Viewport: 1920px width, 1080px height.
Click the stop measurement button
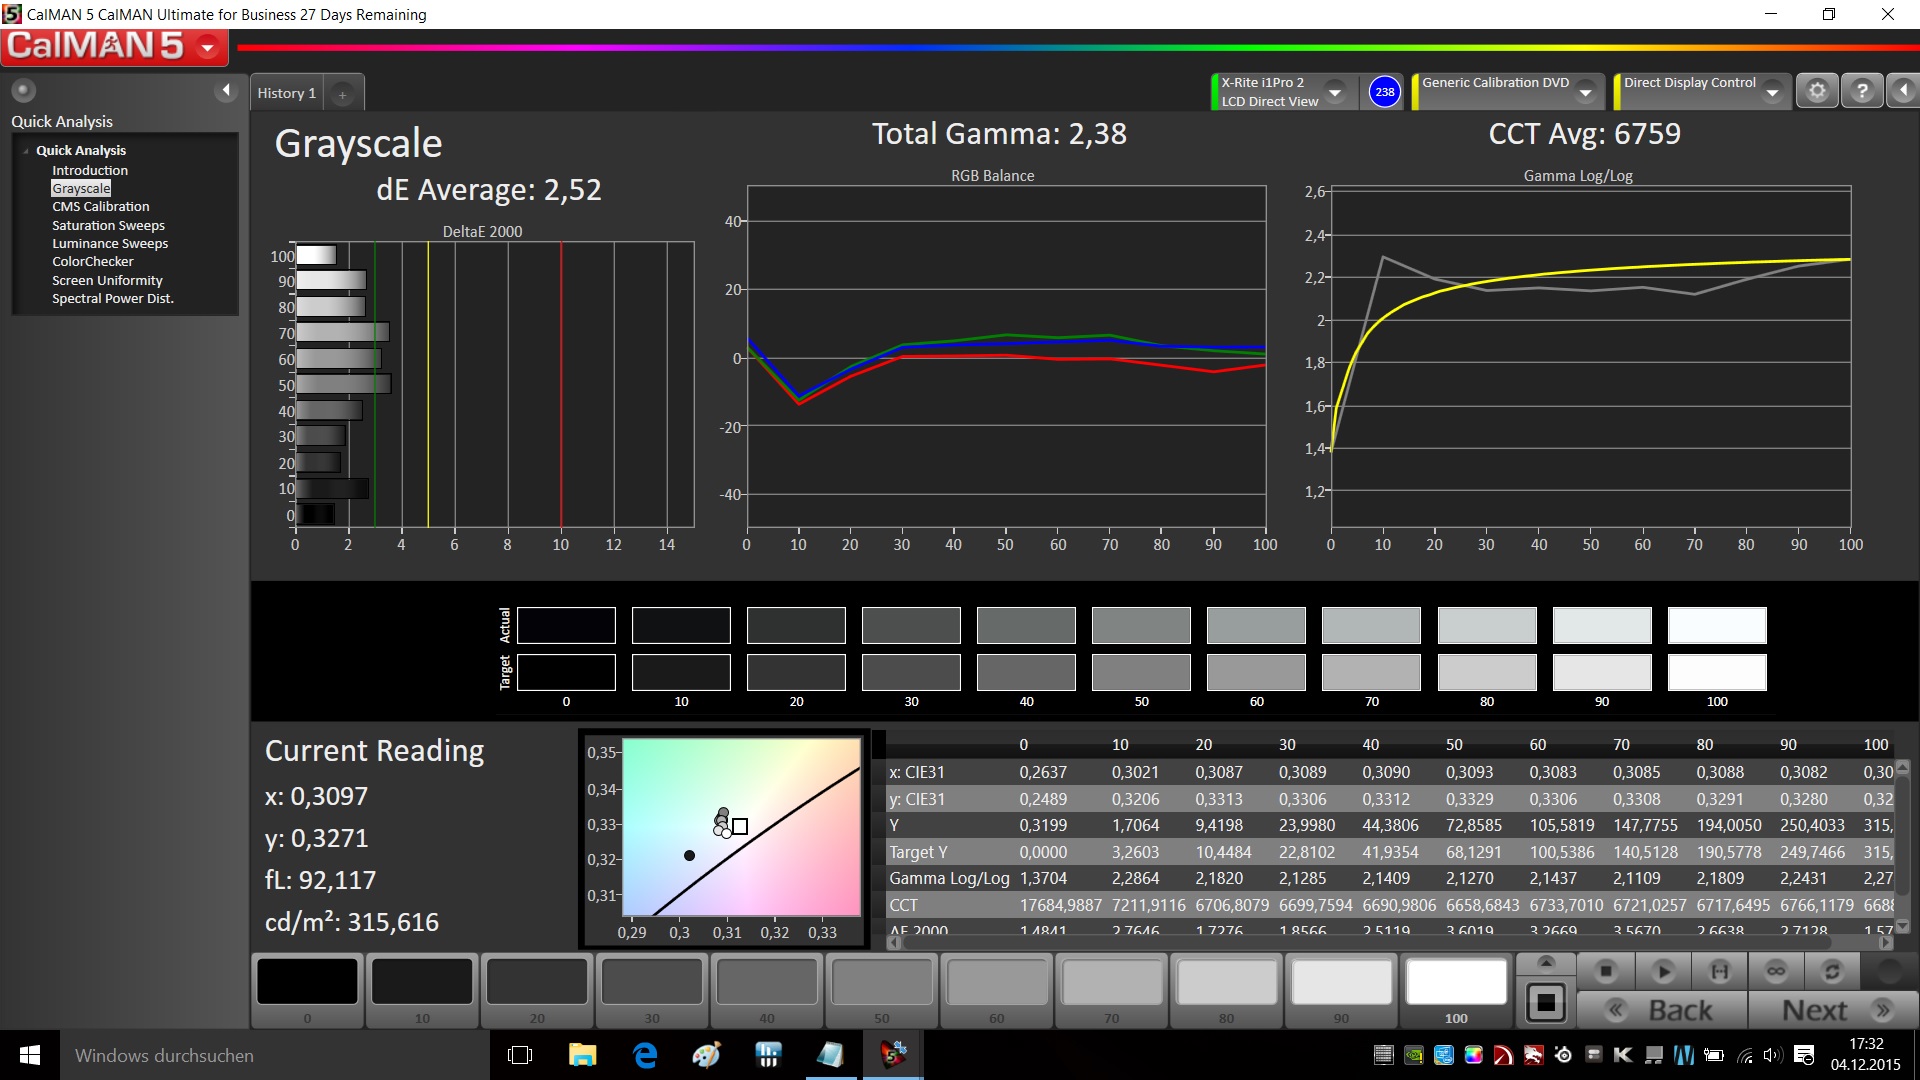coord(1606,971)
